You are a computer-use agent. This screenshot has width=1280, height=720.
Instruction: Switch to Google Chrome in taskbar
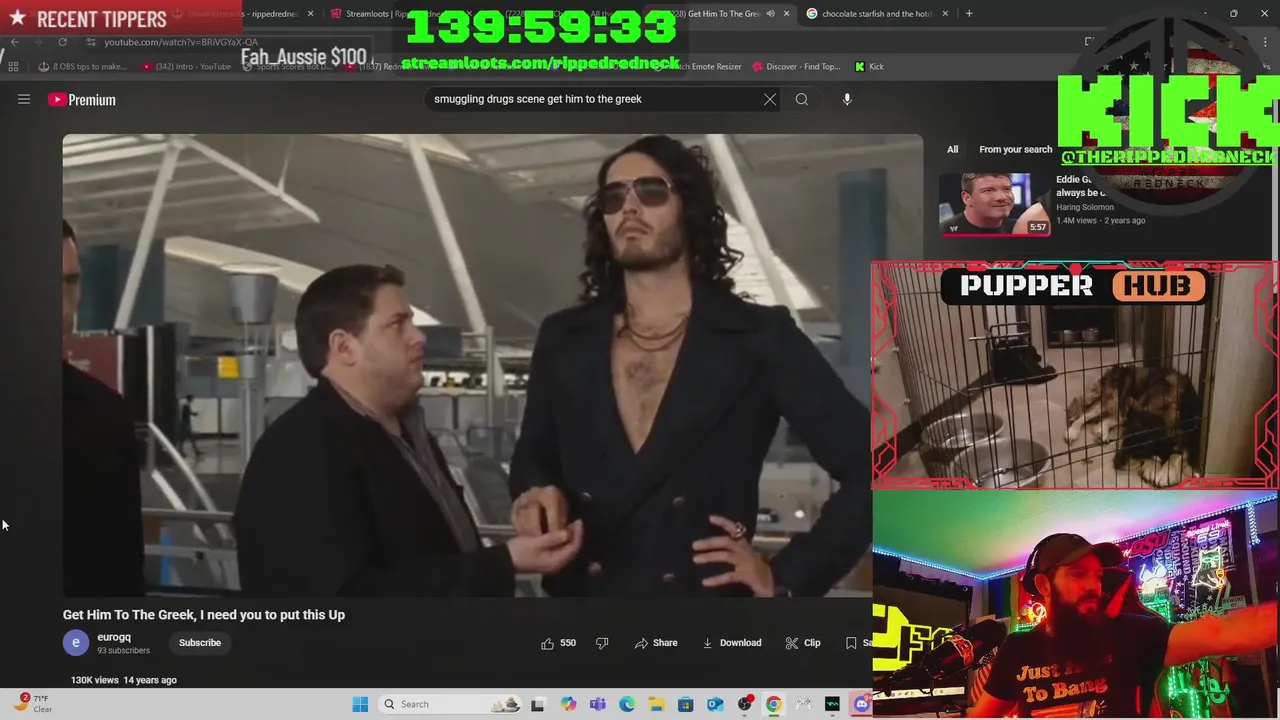(x=773, y=704)
